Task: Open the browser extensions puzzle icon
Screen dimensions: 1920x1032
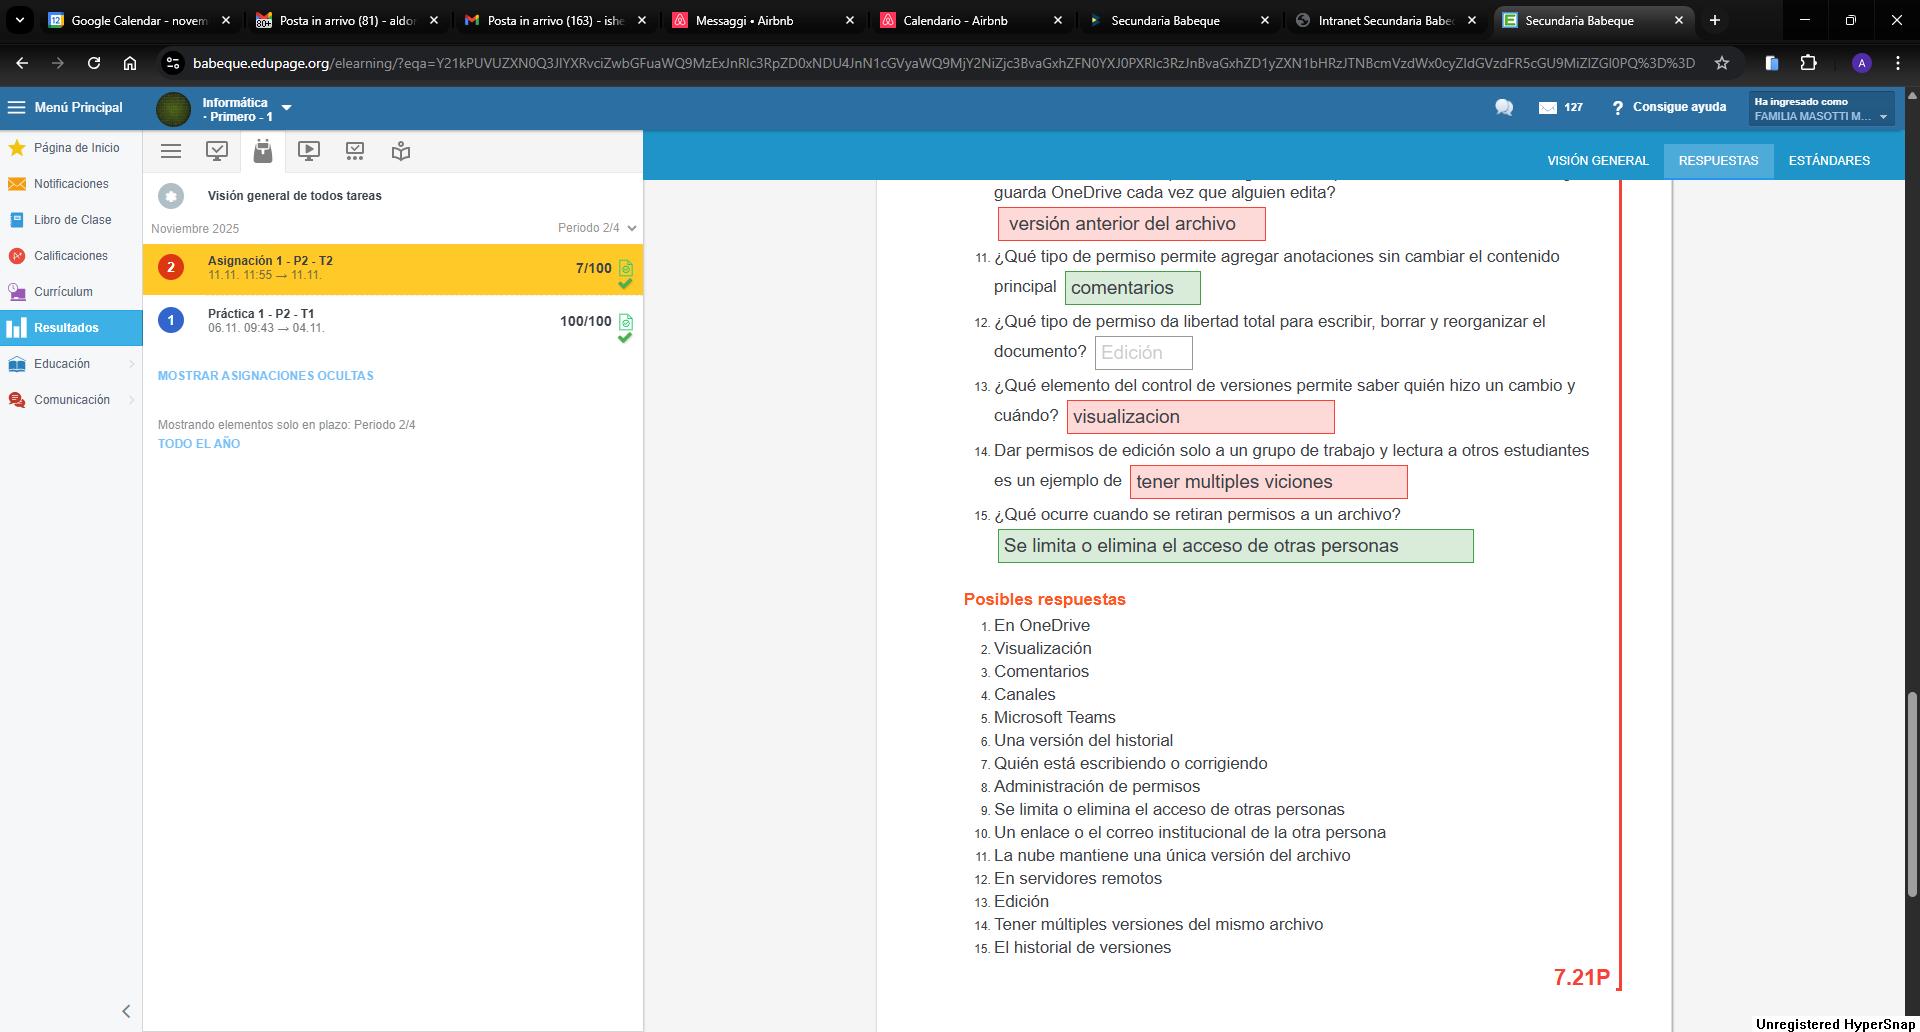Action: click(1808, 63)
